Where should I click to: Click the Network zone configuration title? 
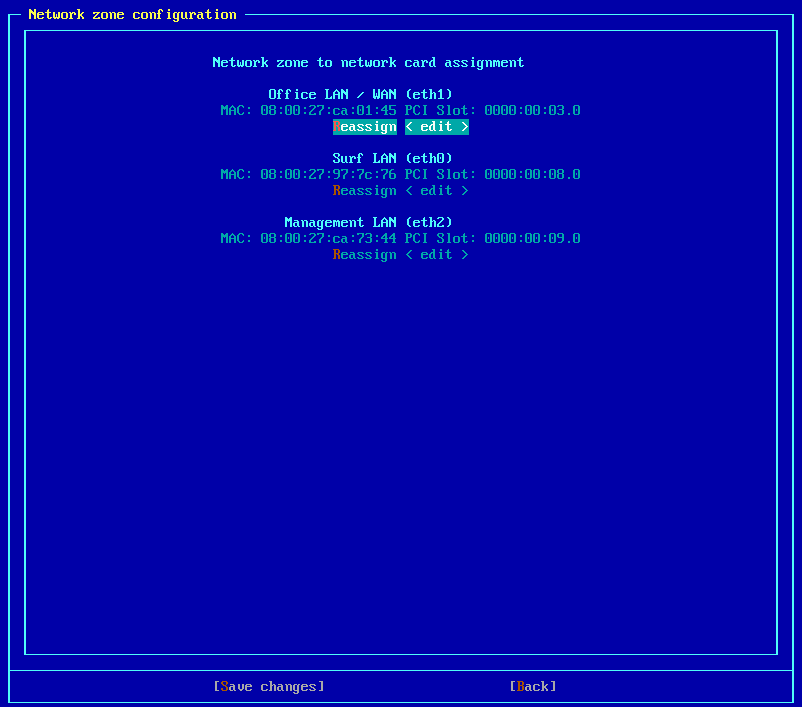point(132,15)
